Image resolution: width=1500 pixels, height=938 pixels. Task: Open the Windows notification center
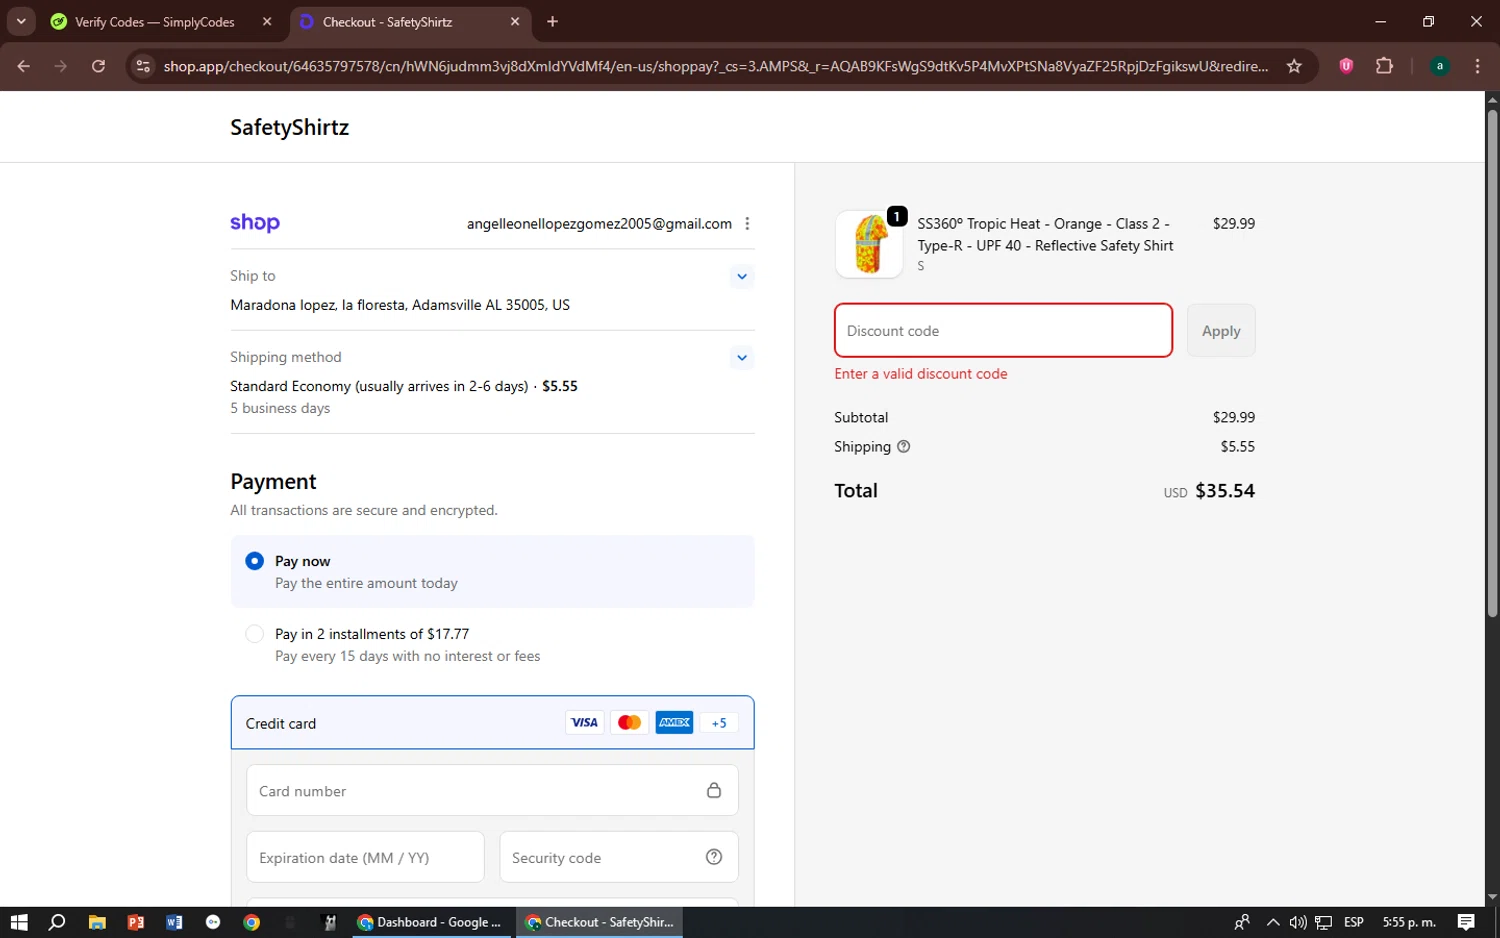(1466, 922)
